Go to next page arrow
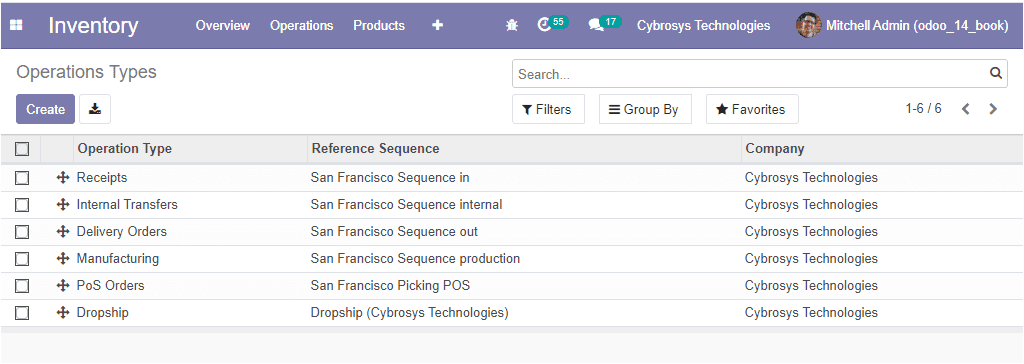Screen dimensions: 1024x364 (x=993, y=109)
